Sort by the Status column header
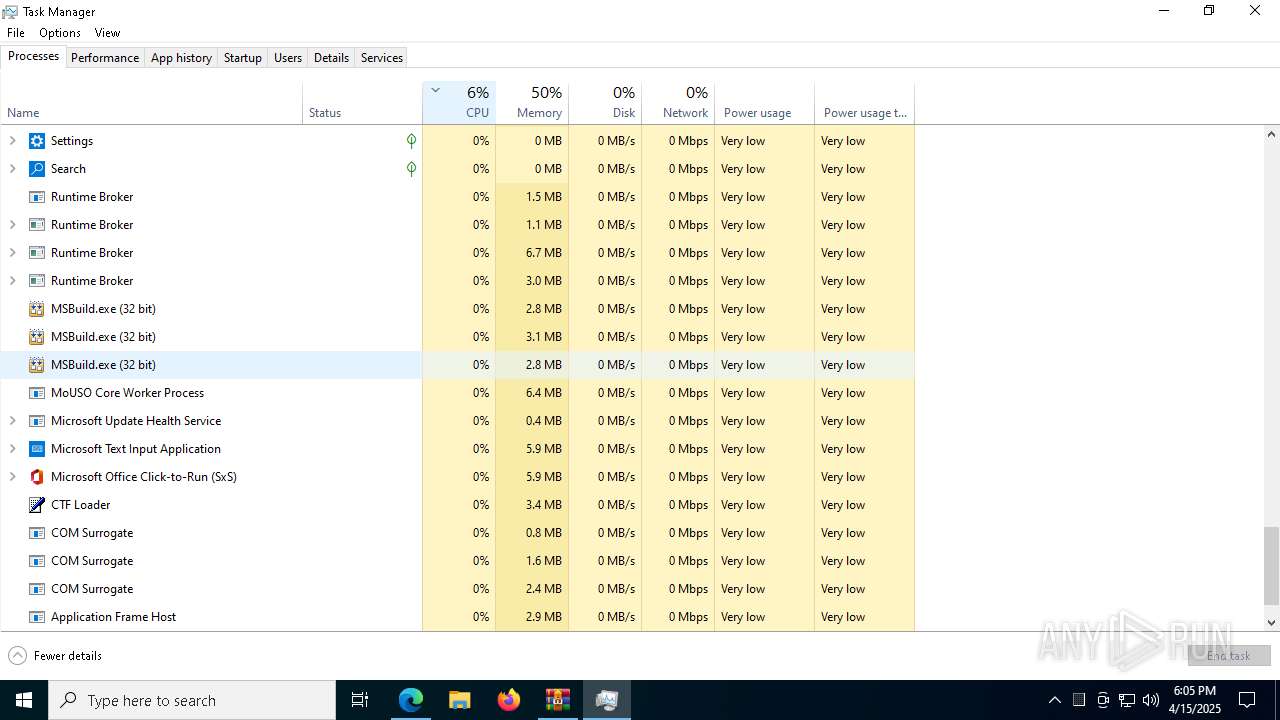1280x720 pixels. tap(362, 103)
